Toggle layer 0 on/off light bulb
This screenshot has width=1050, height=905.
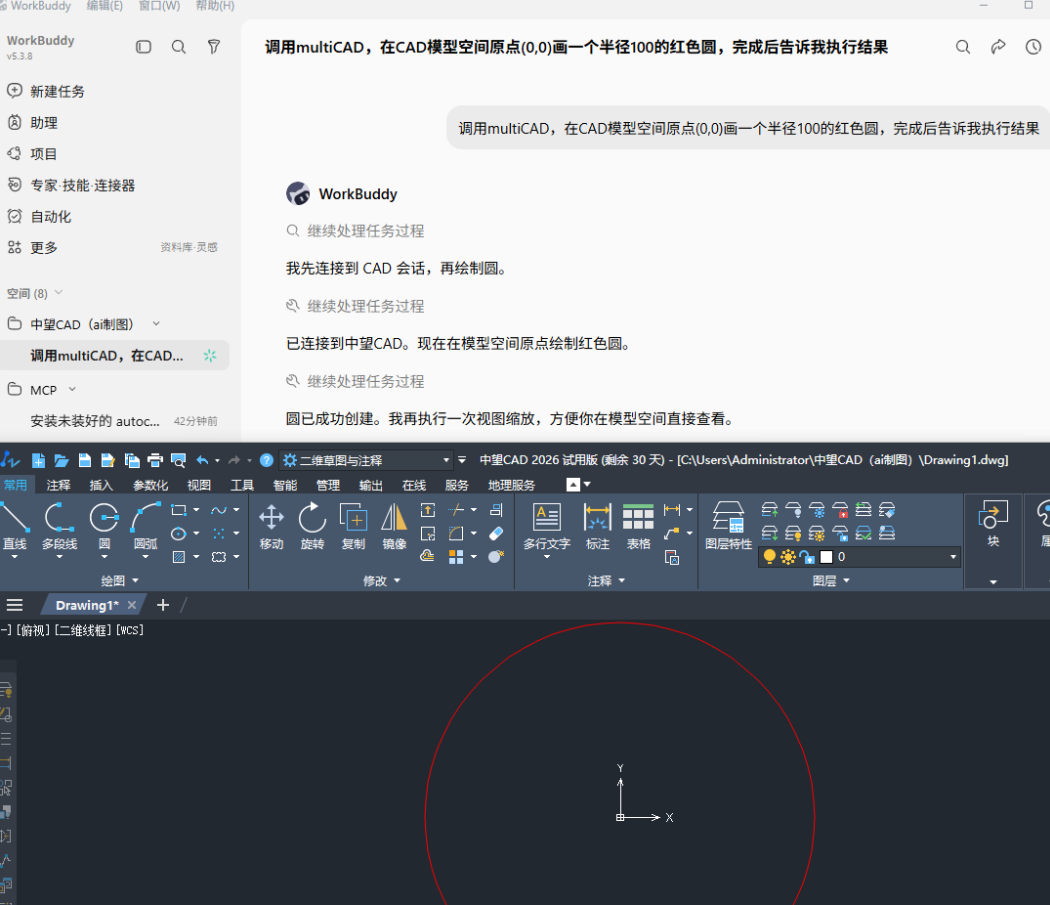click(x=769, y=557)
